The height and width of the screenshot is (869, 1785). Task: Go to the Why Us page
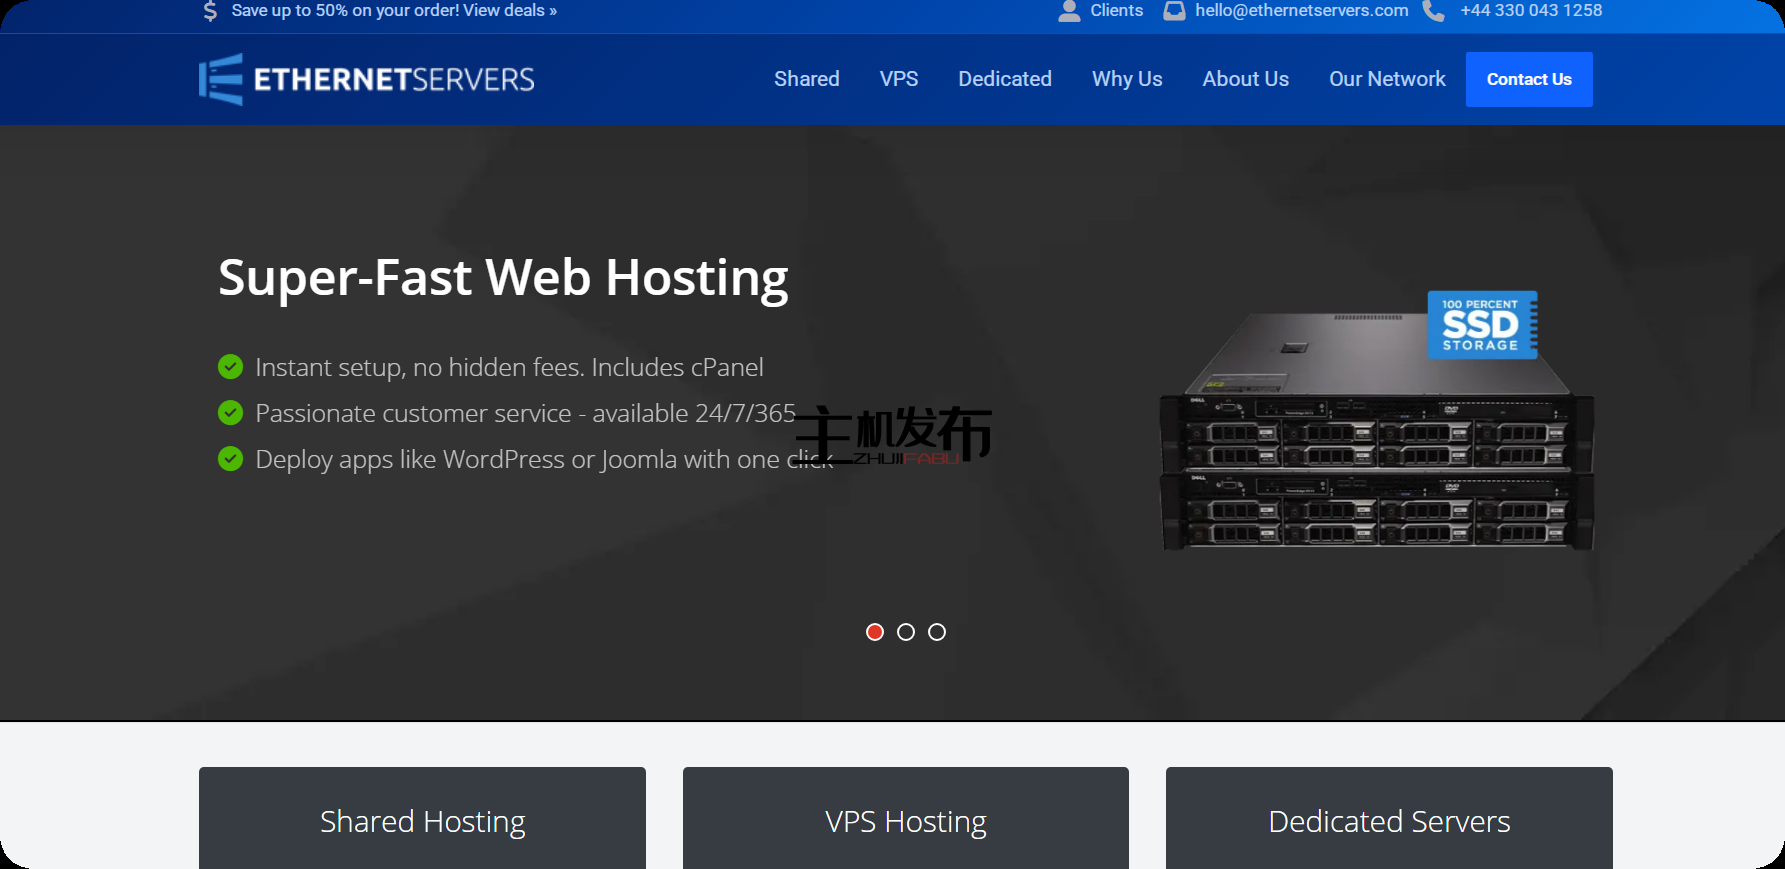1127,79
